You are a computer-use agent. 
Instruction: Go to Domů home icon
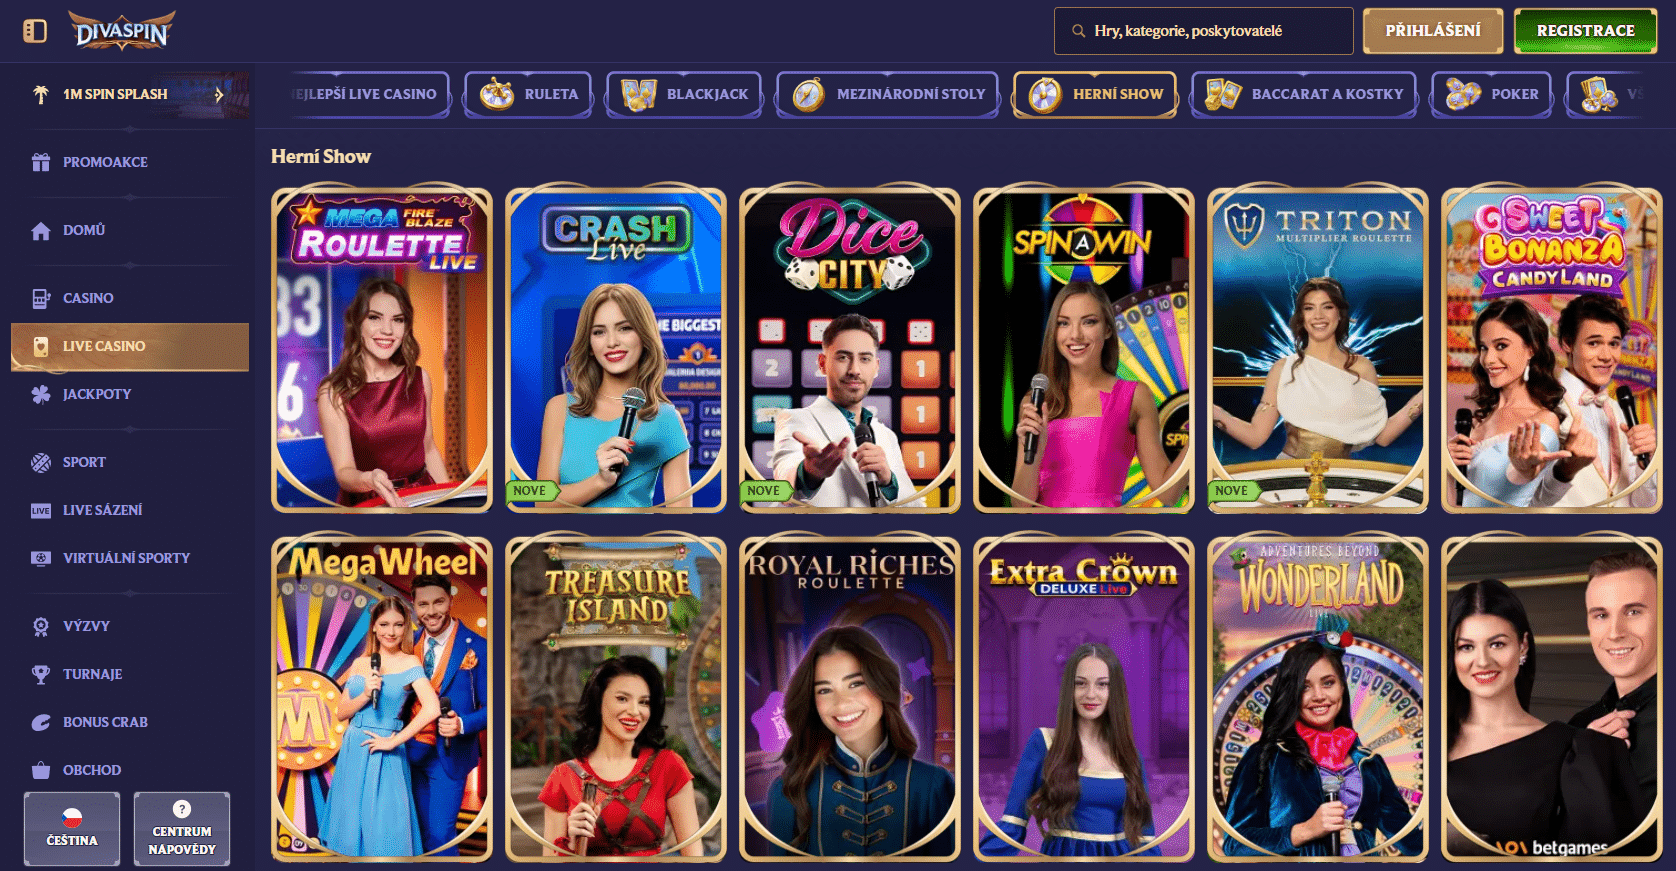(x=41, y=231)
